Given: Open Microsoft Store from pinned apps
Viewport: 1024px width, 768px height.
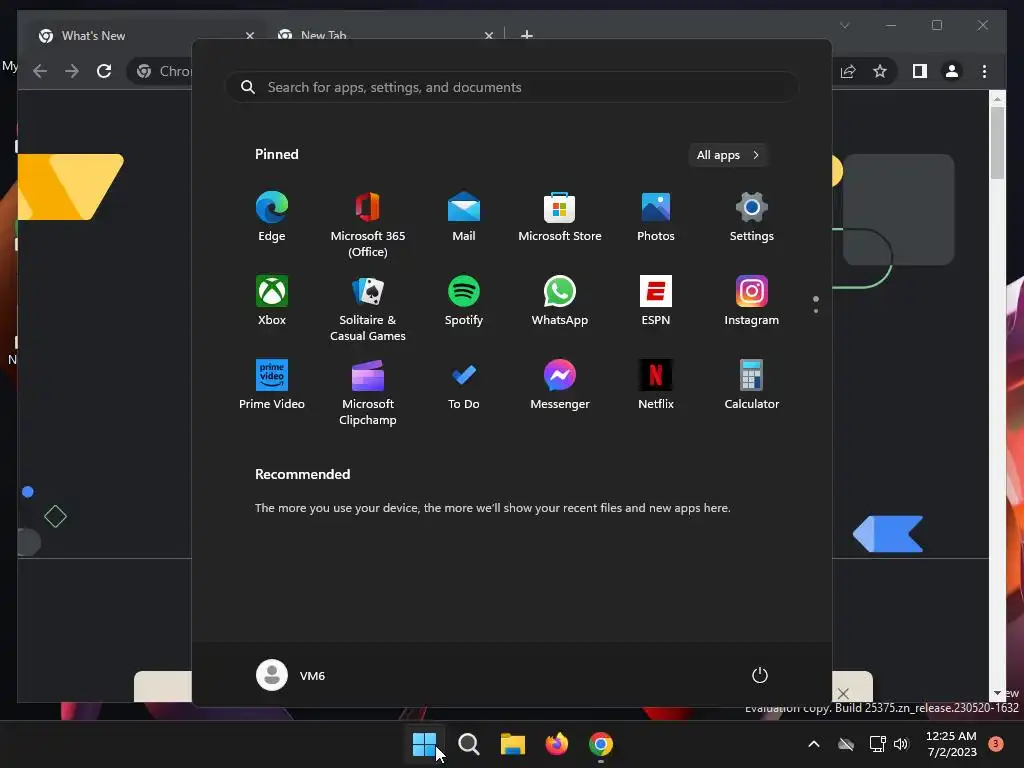Looking at the screenshot, I should [x=560, y=217].
